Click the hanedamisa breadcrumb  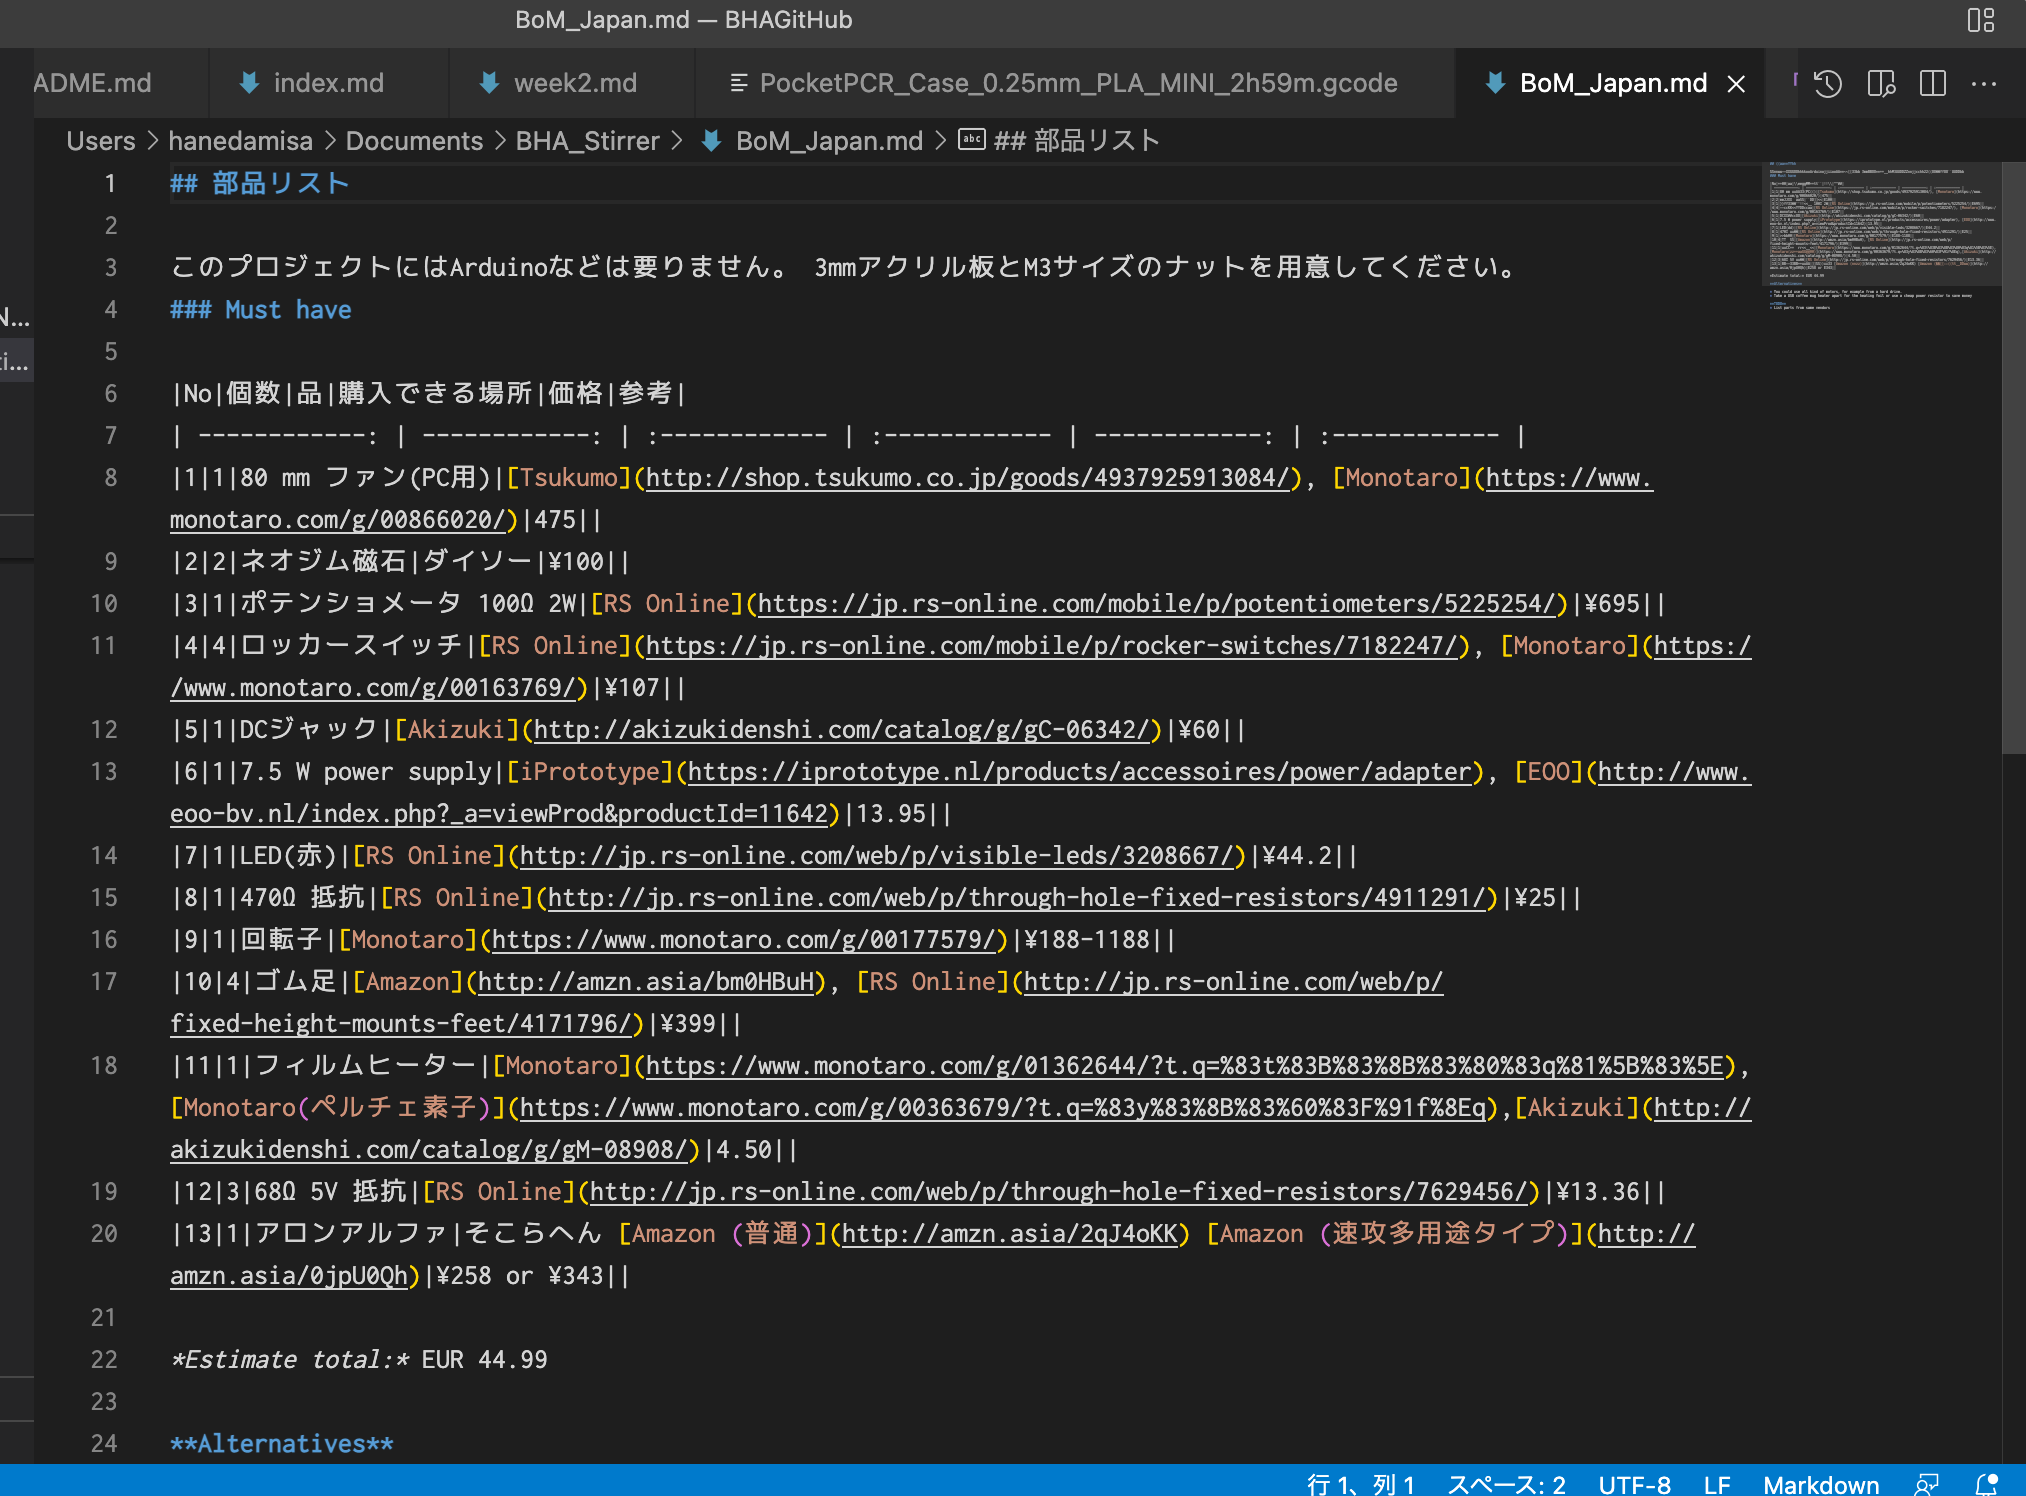pos(240,141)
